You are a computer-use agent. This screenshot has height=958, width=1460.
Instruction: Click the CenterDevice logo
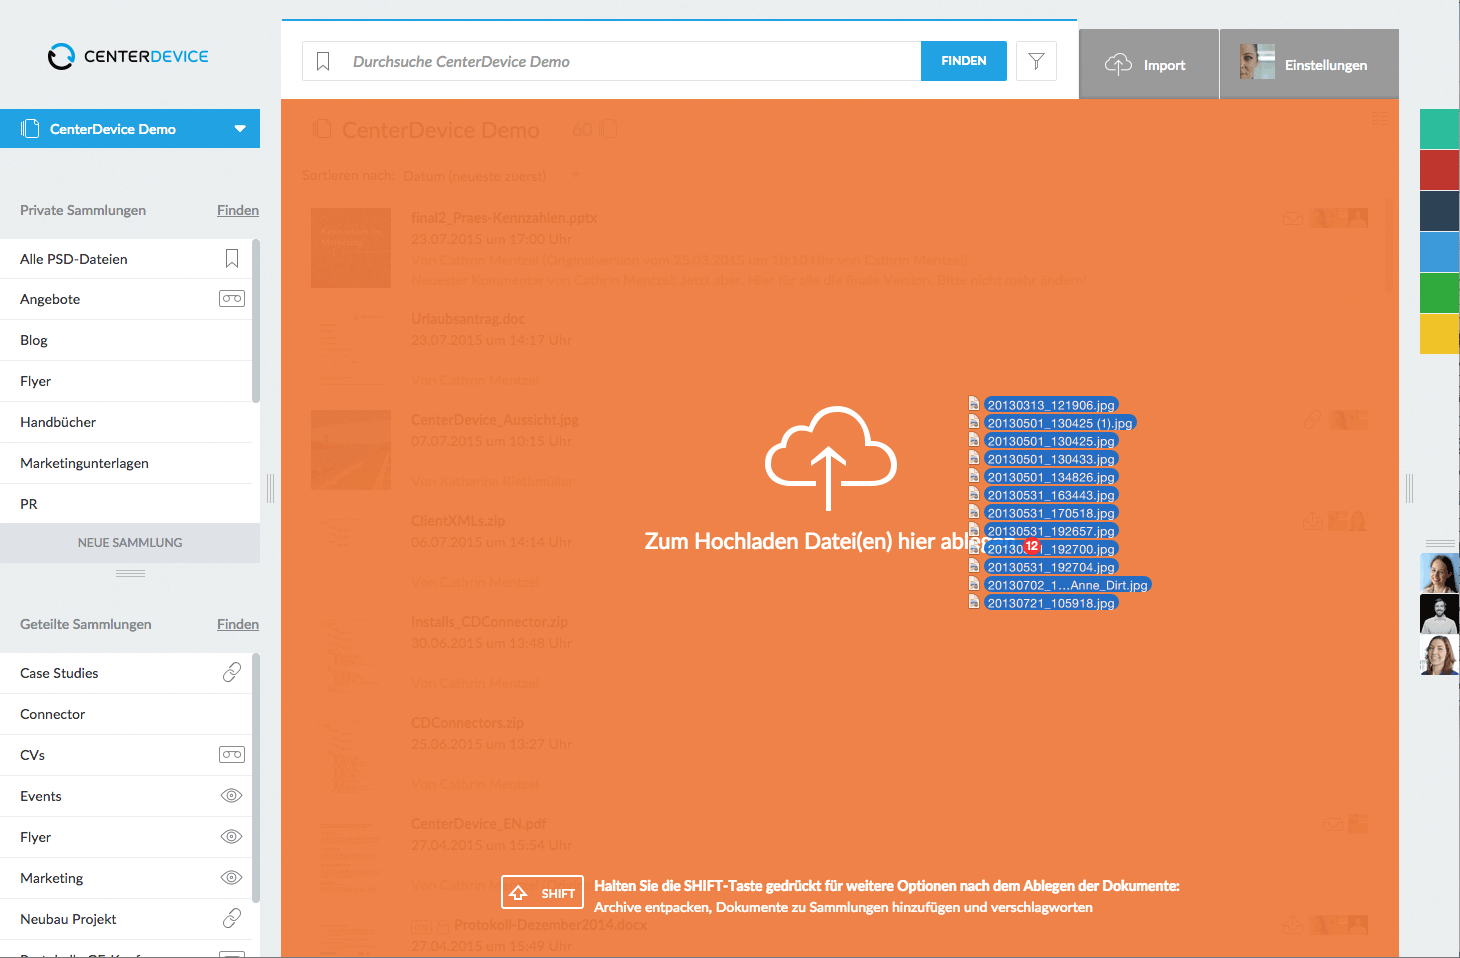(128, 56)
